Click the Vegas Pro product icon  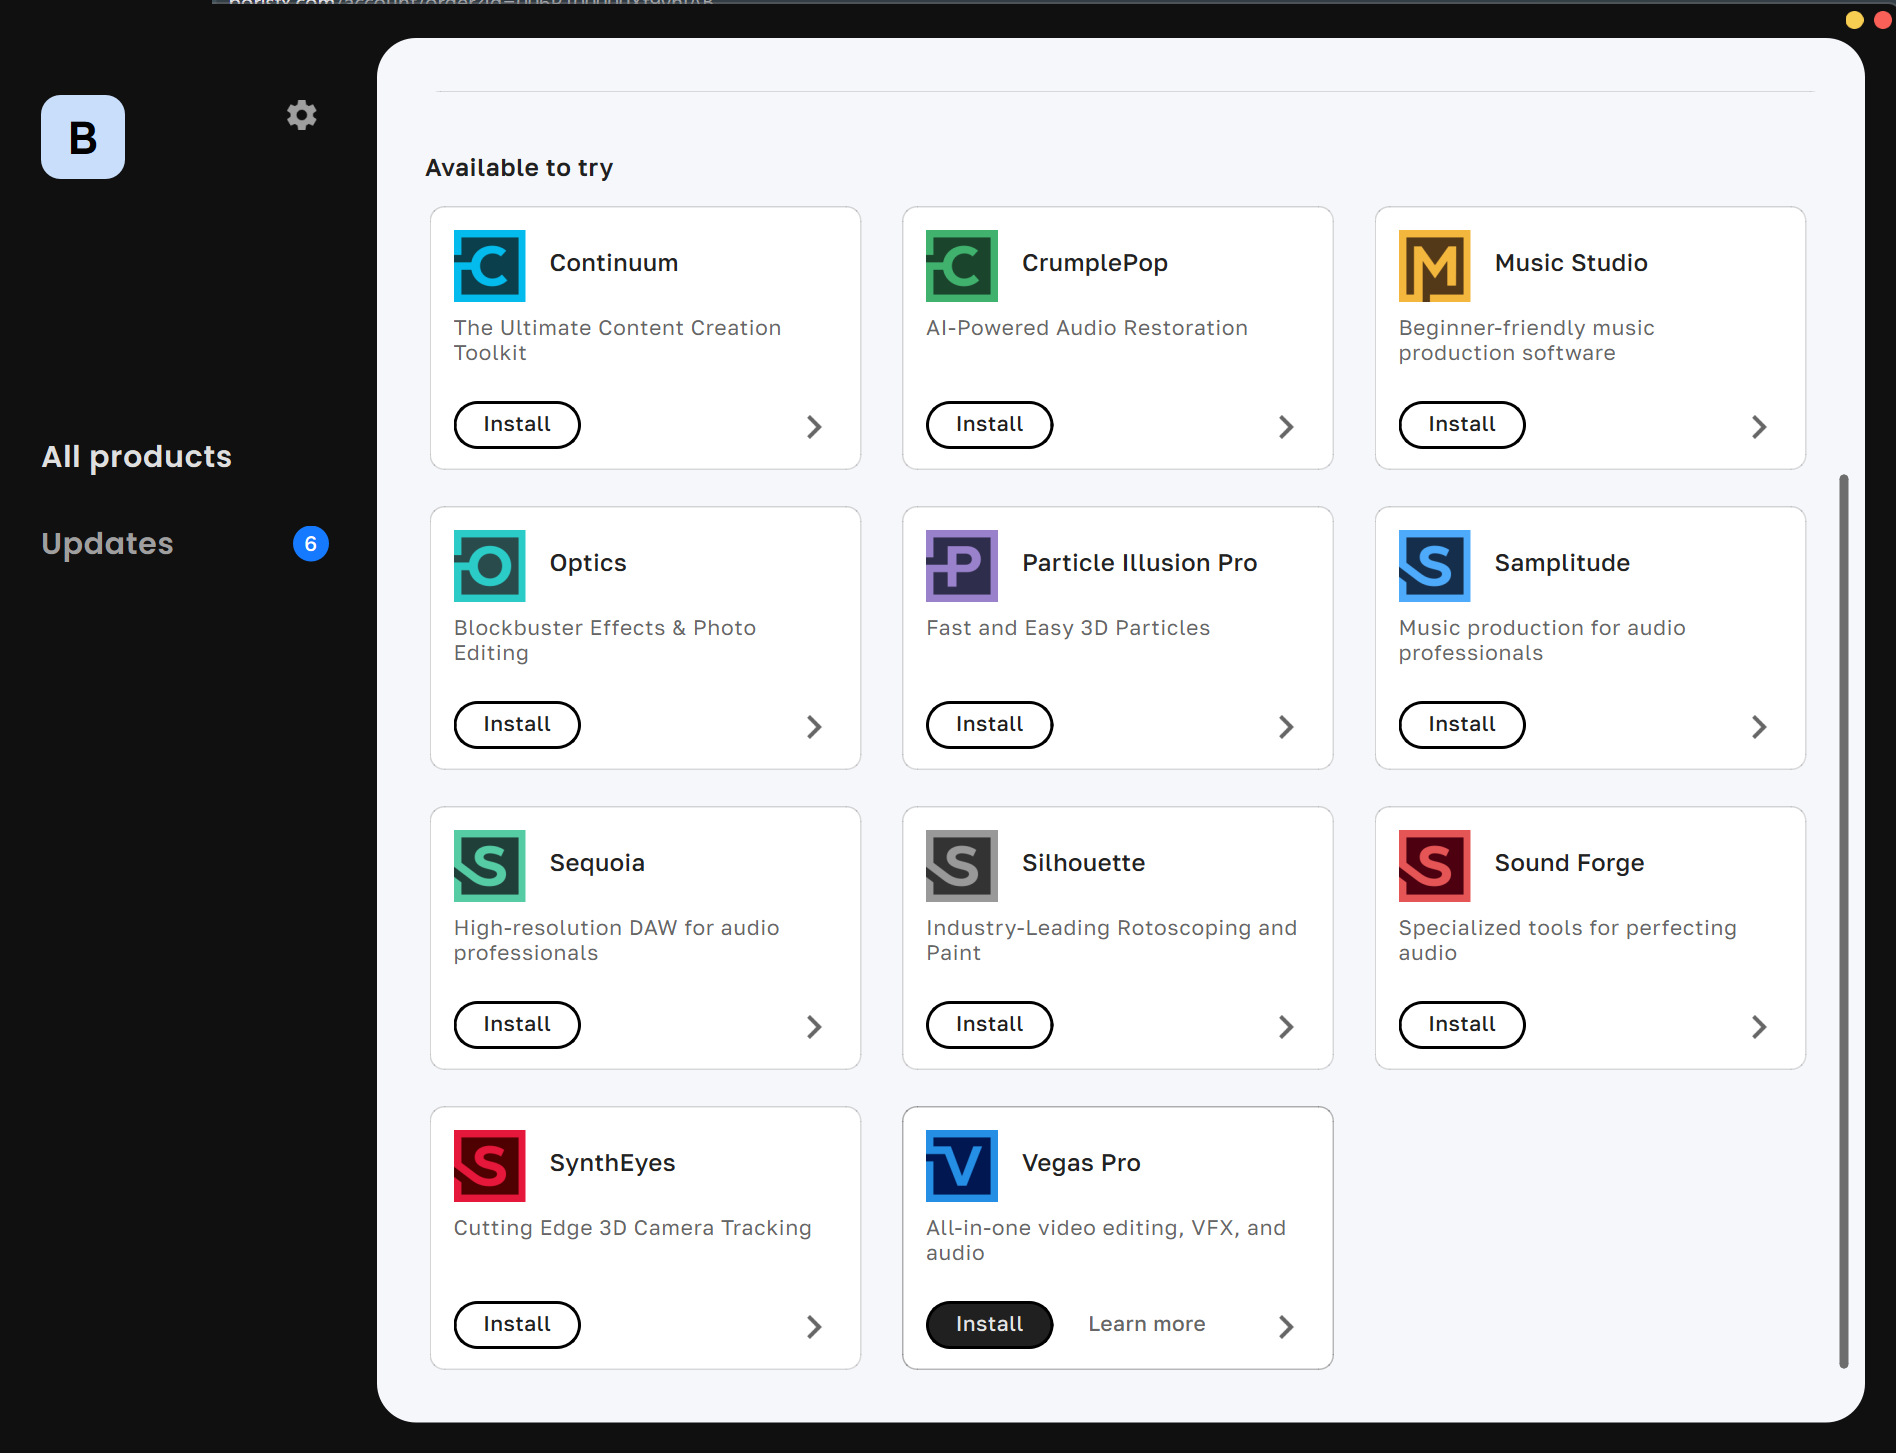(x=961, y=1166)
